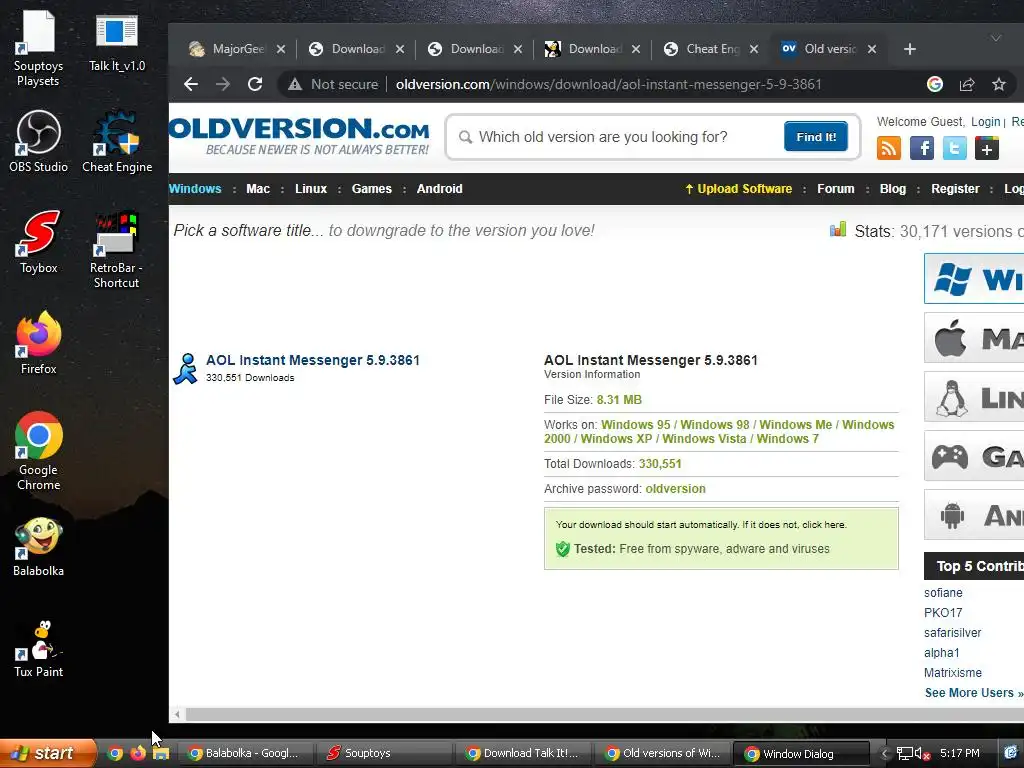Viewport: 1024px width, 768px height.
Task: Click the 'click here' manual download text
Action: 824,524
